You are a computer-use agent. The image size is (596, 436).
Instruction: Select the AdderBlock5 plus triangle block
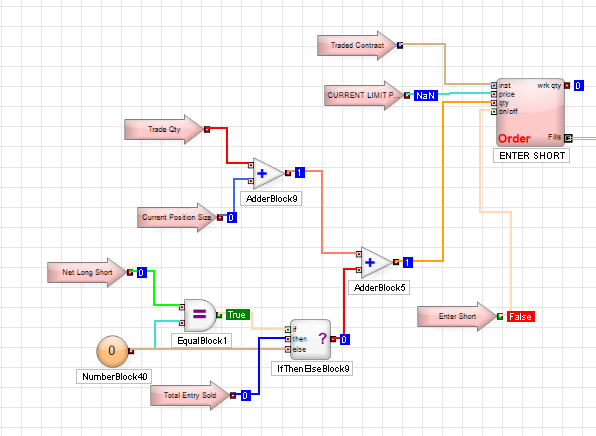(376, 262)
